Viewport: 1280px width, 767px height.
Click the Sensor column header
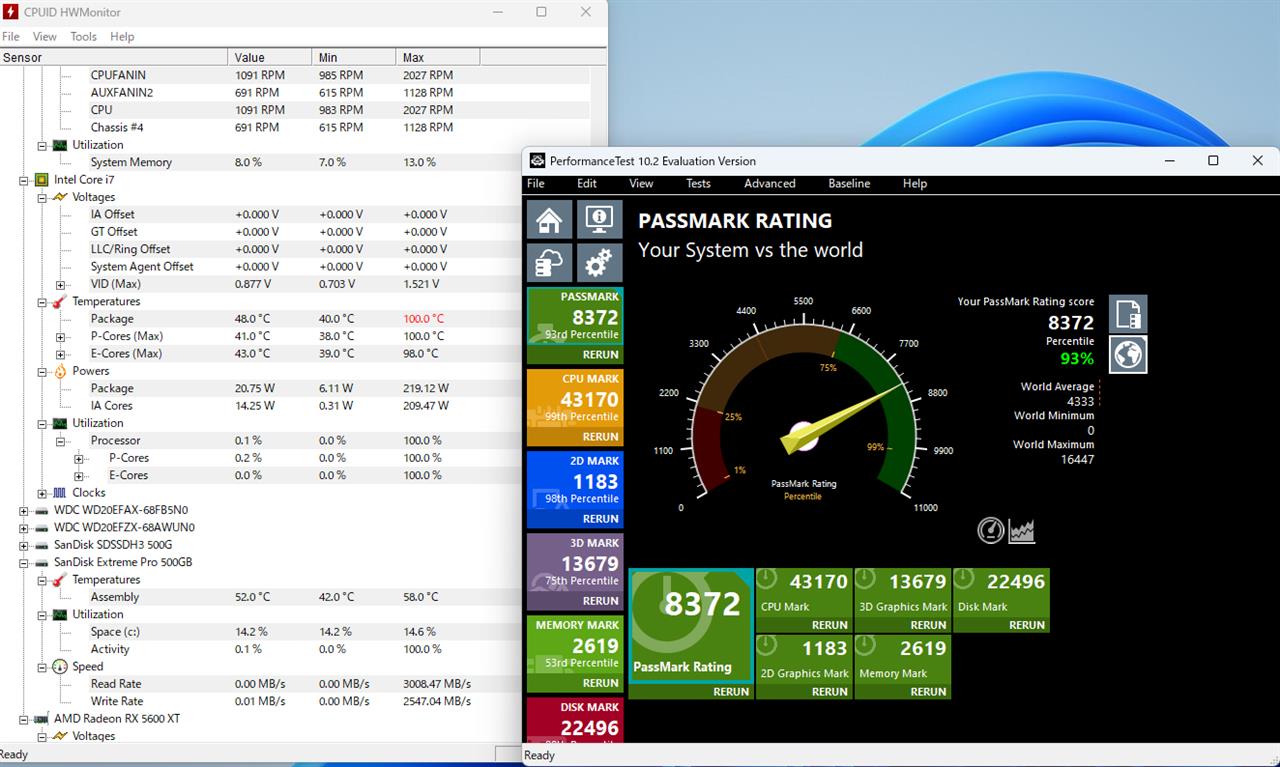coord(114,57)
